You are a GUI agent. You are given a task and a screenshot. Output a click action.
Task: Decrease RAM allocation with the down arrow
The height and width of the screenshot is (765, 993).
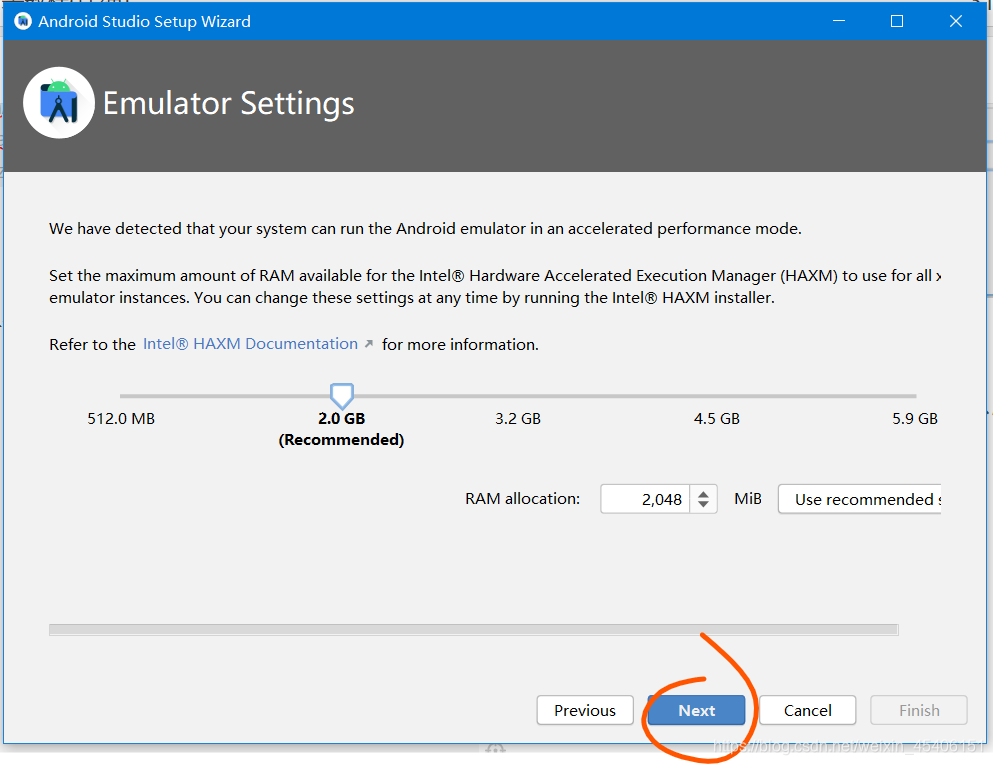point(704,505)
